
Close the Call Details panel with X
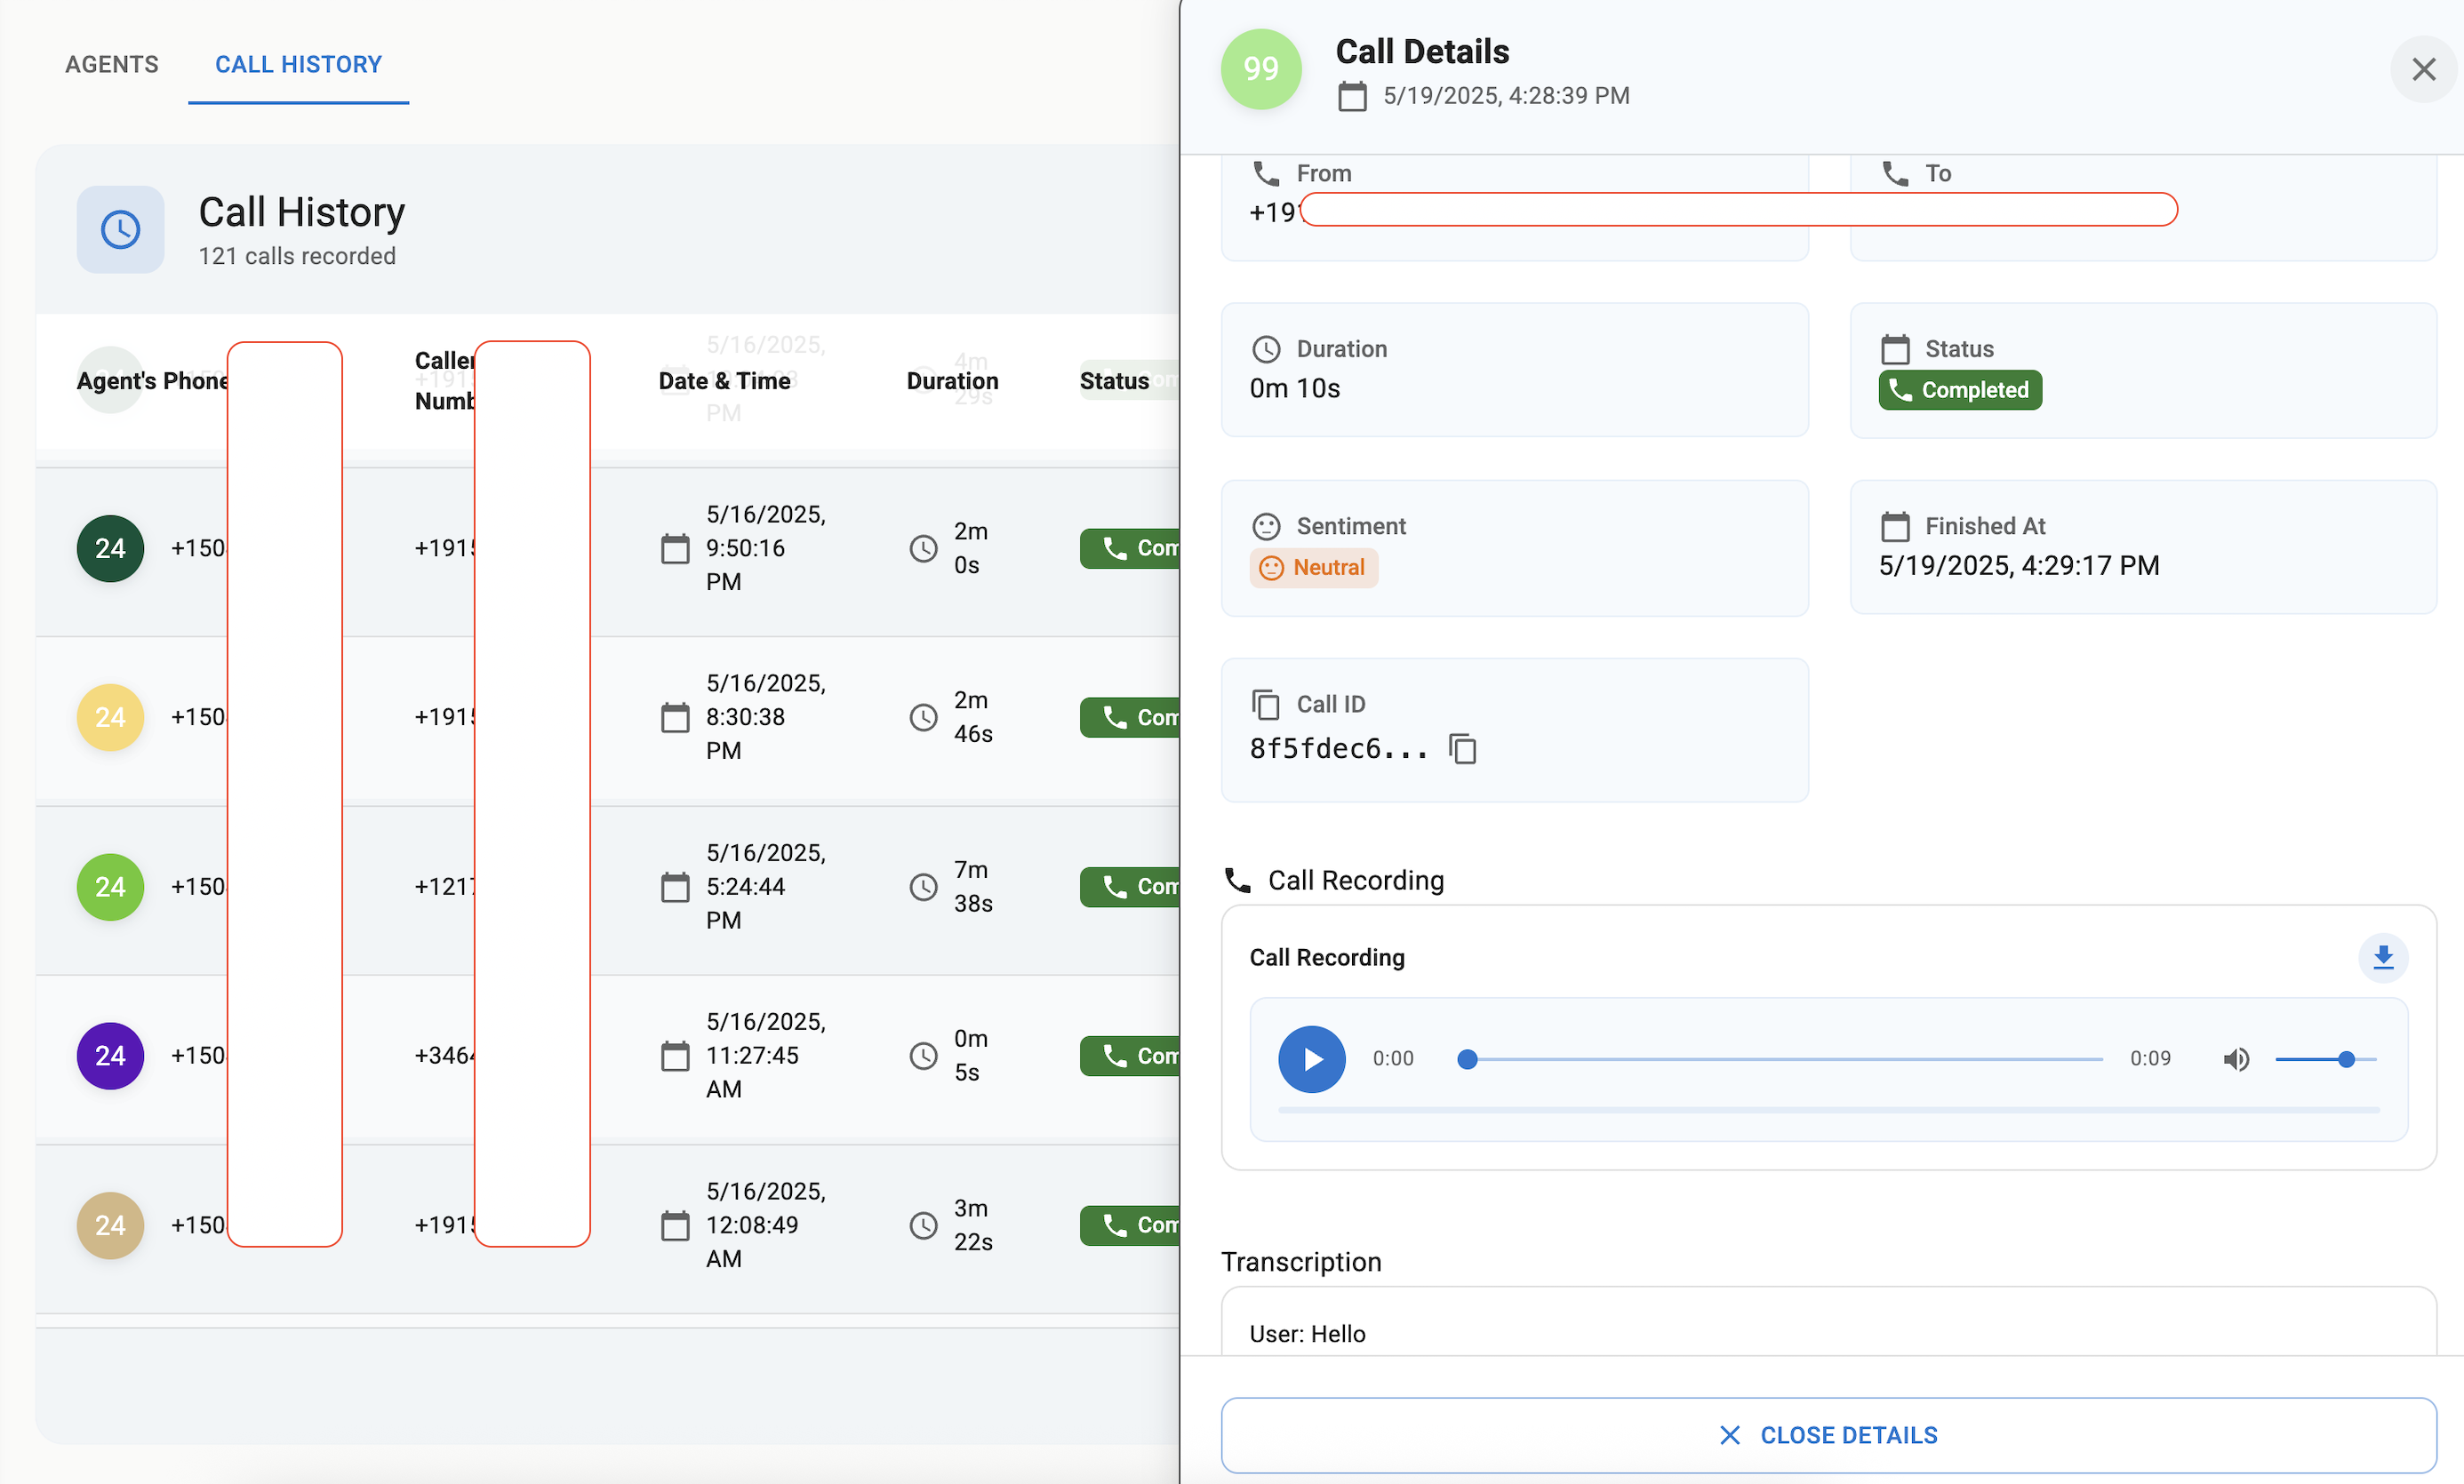pos(2423,69)
